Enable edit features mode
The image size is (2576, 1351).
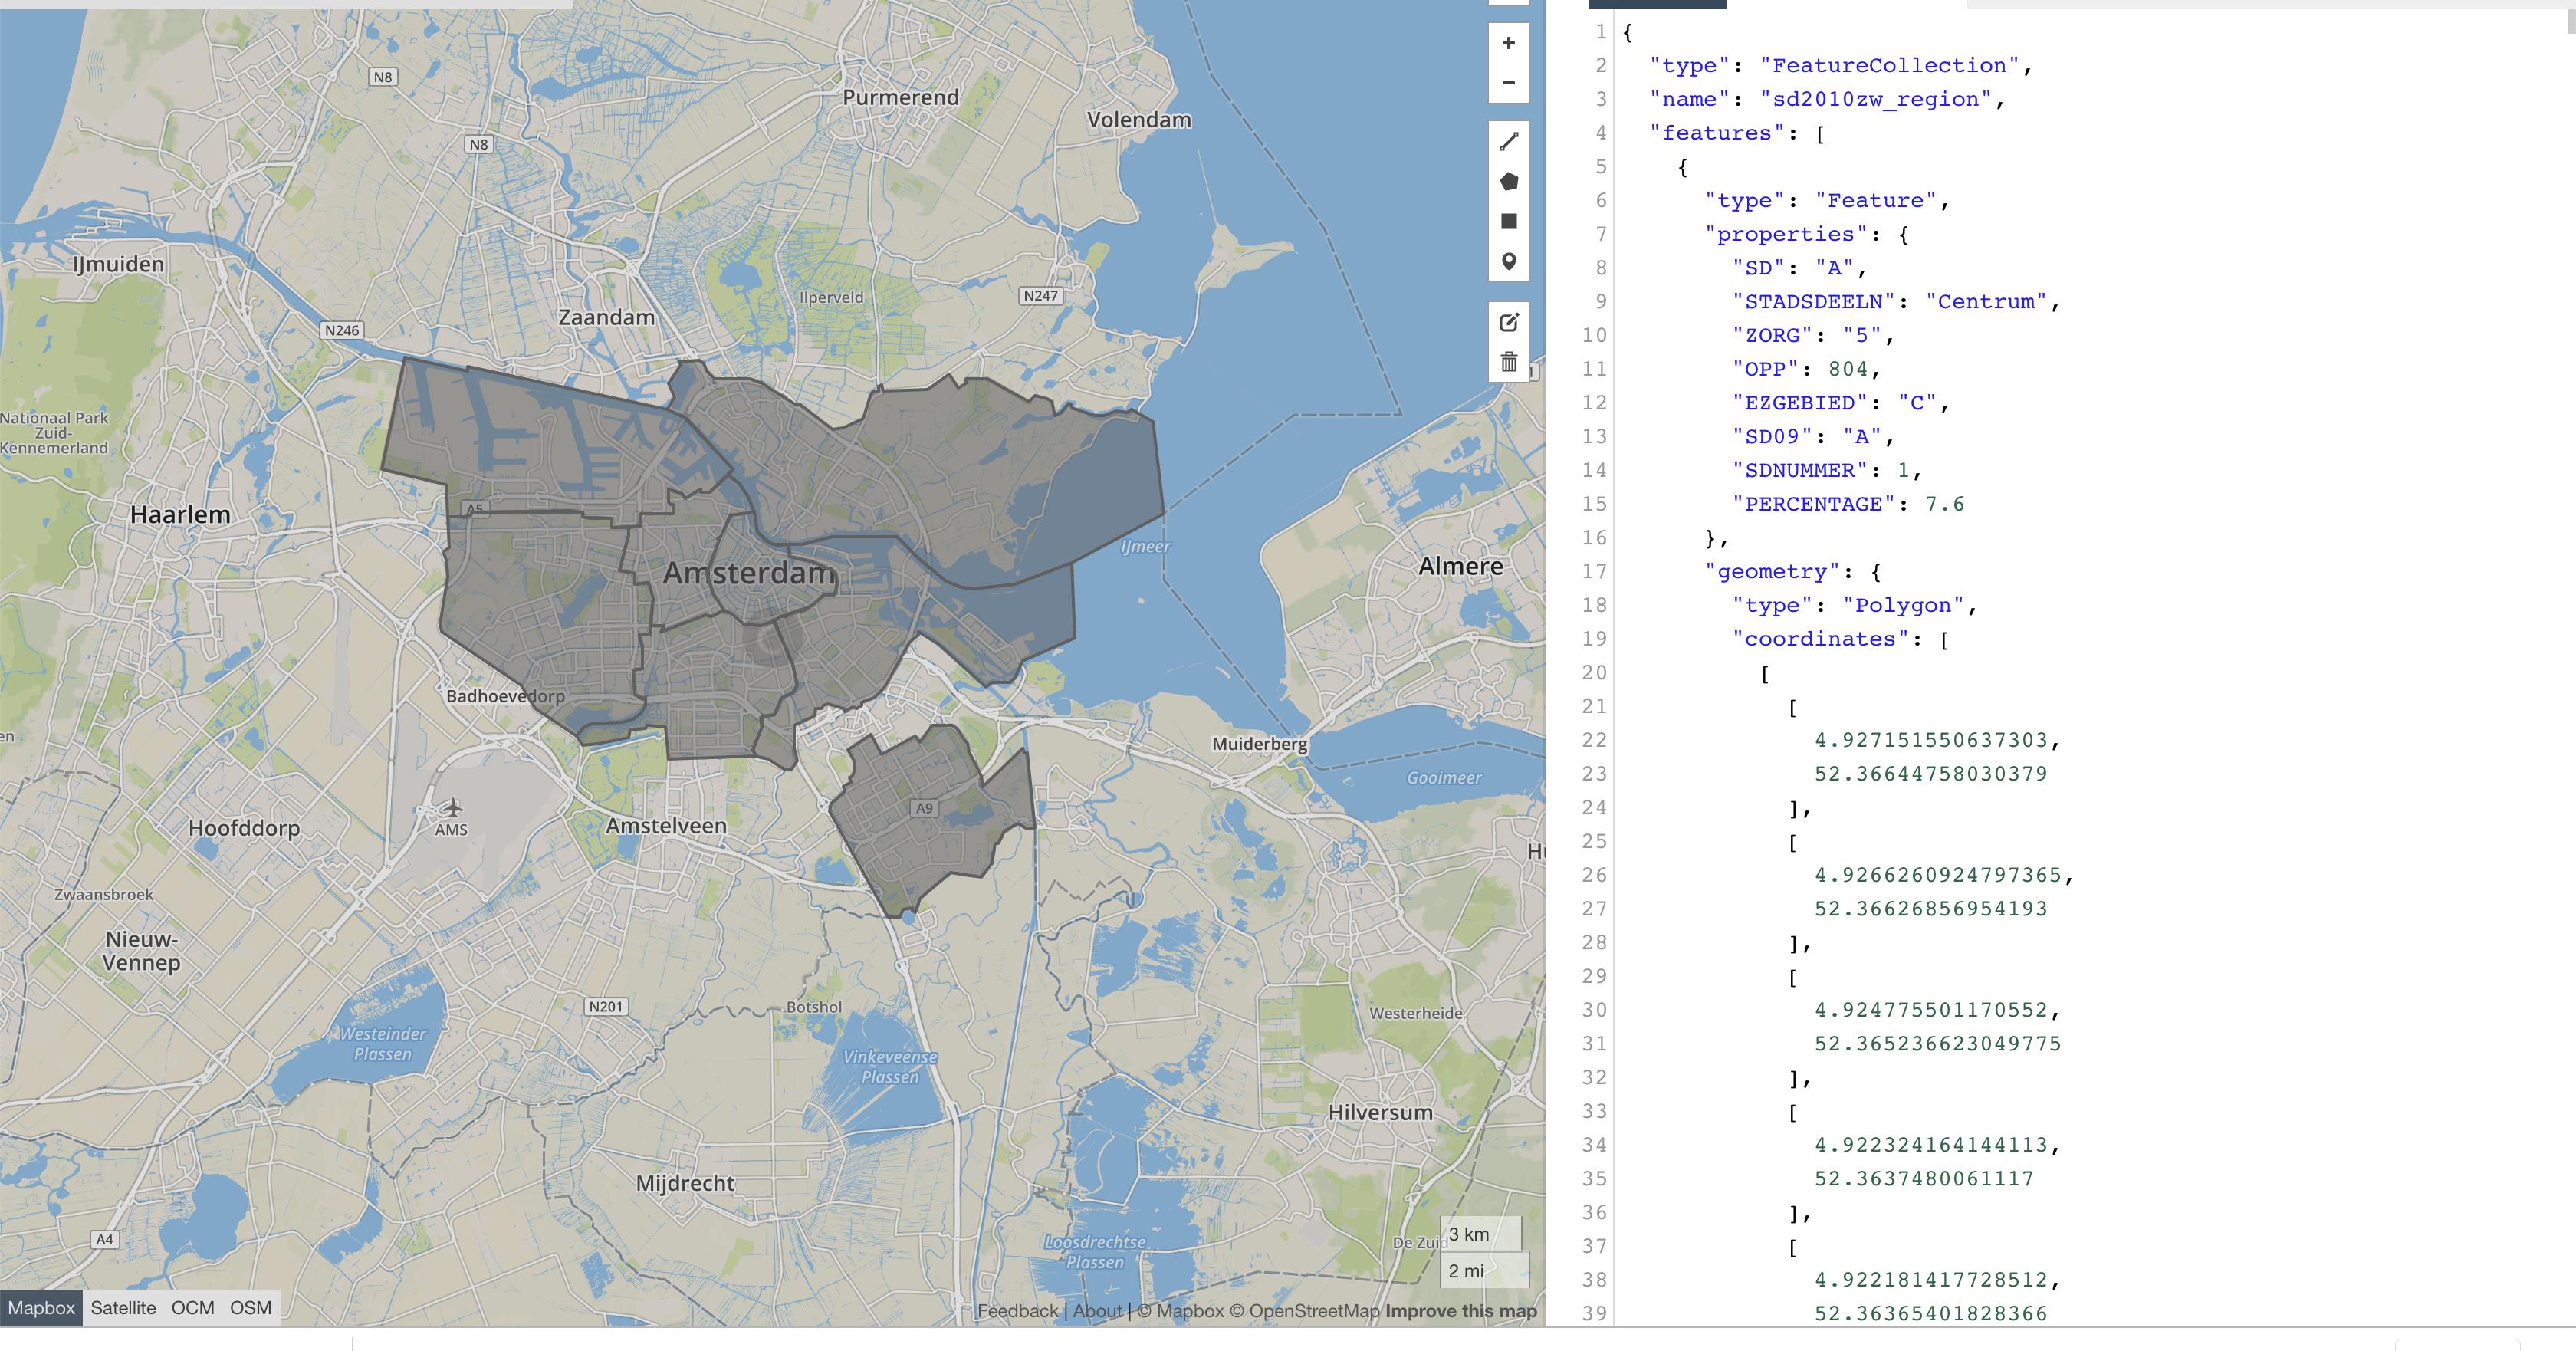coord(1508,322)
